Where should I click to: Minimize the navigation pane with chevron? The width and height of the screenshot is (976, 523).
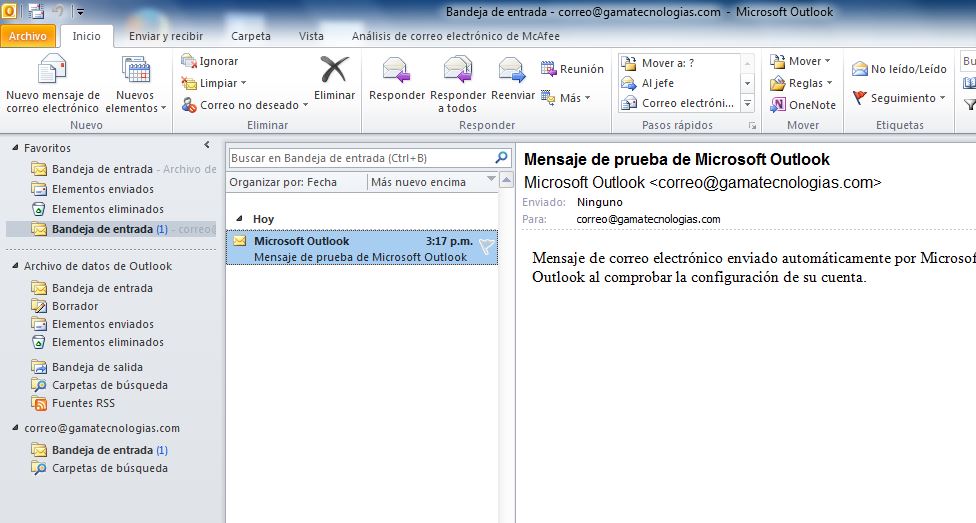click(x=207, y=145)
